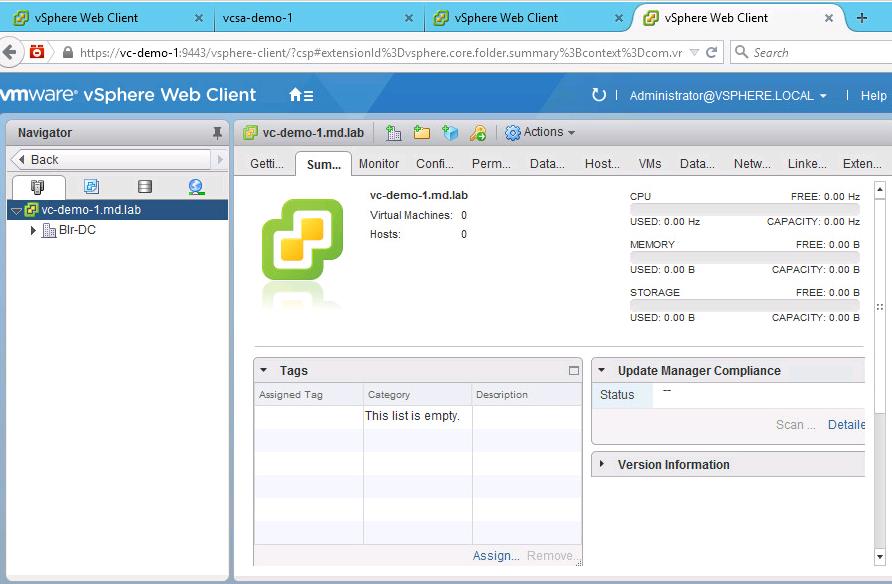The width and height of the screenshot is (892, 584).
Task: Refresh the vSphere Web Client view
Action: [598, 95]
